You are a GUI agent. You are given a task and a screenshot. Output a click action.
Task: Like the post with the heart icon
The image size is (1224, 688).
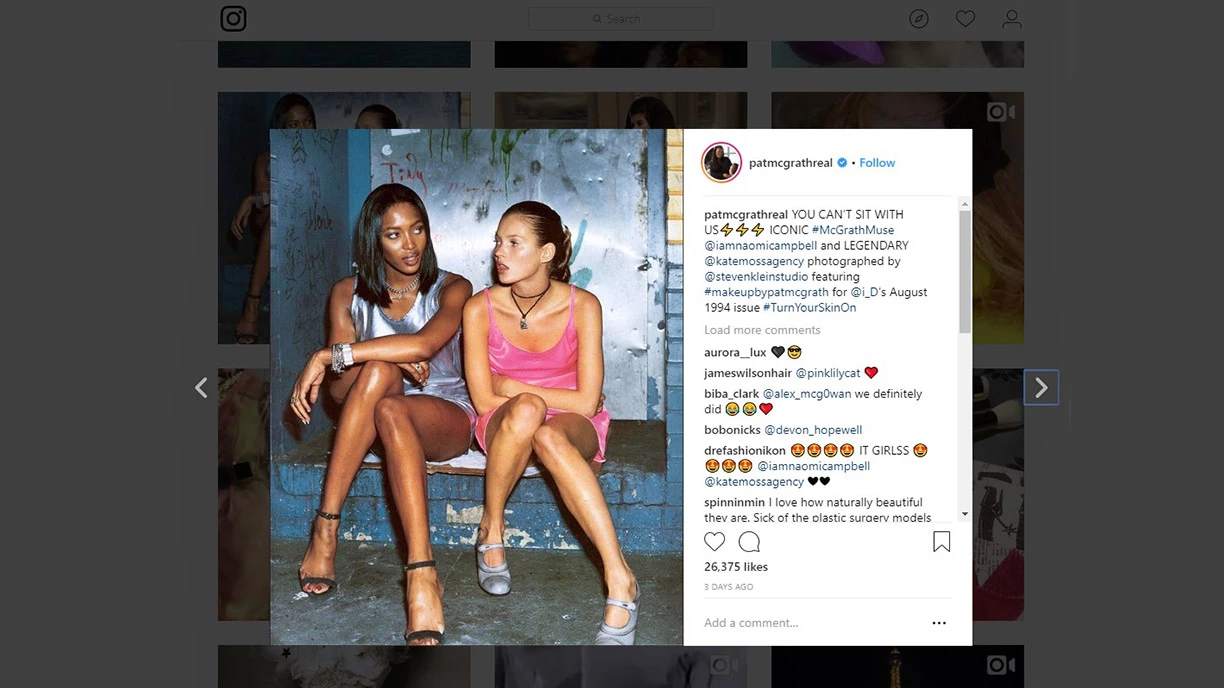click(x=714, y=542)
